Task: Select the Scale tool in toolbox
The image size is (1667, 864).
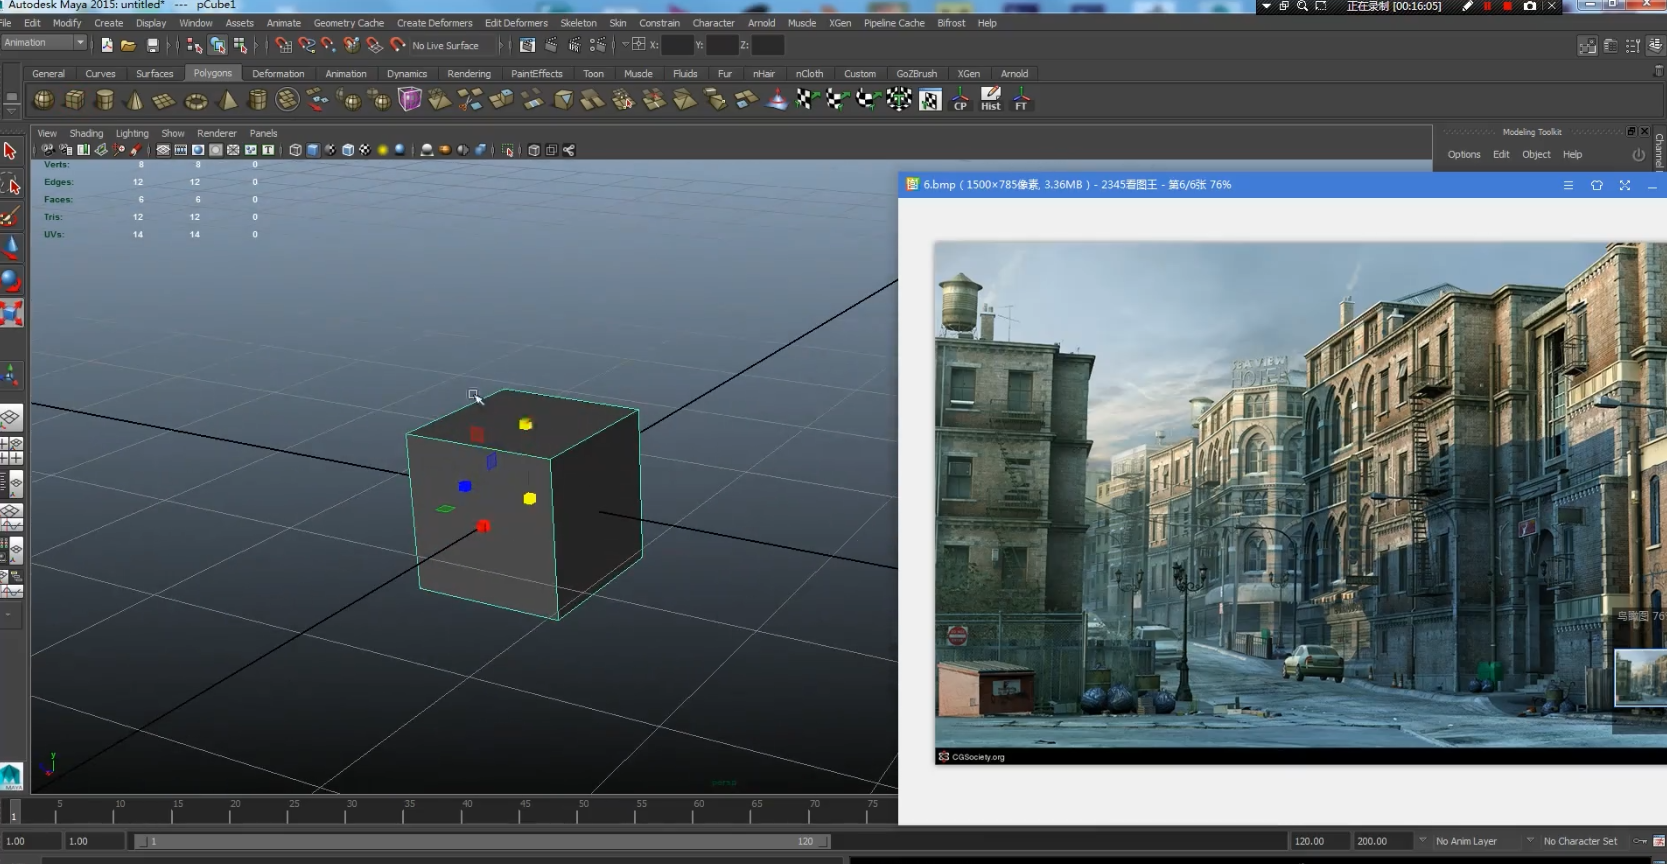Action: 11,313
